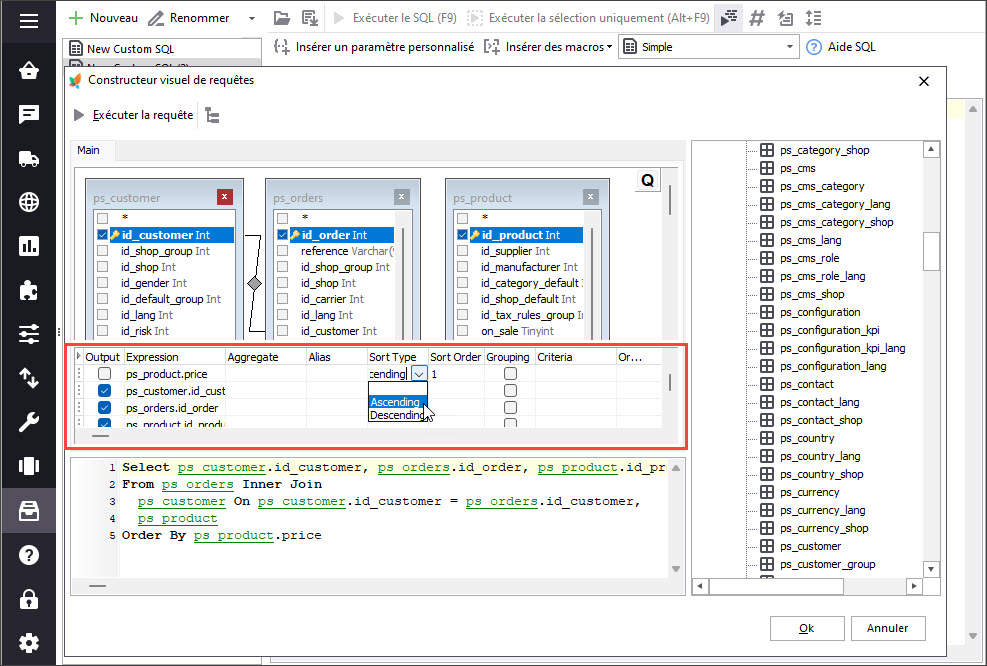This screenshot has width=987, height=666.
Task: Switch to the Main tab
Action: 88,150
